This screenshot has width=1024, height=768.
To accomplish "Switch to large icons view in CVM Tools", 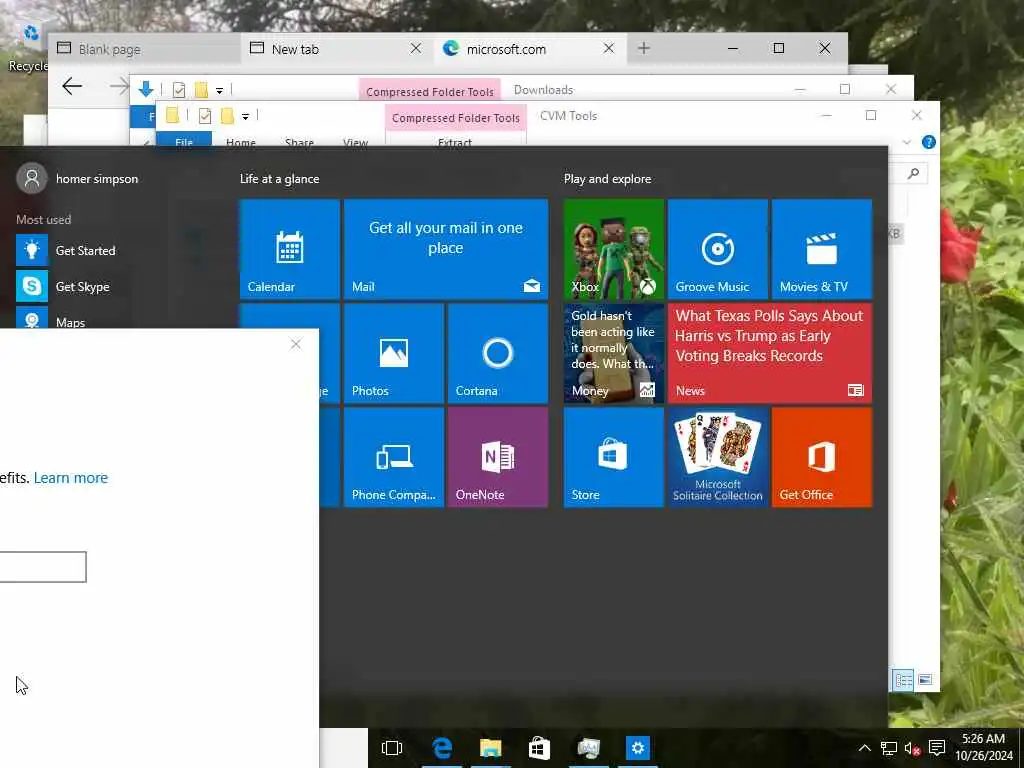I will (x=925, y=680).
